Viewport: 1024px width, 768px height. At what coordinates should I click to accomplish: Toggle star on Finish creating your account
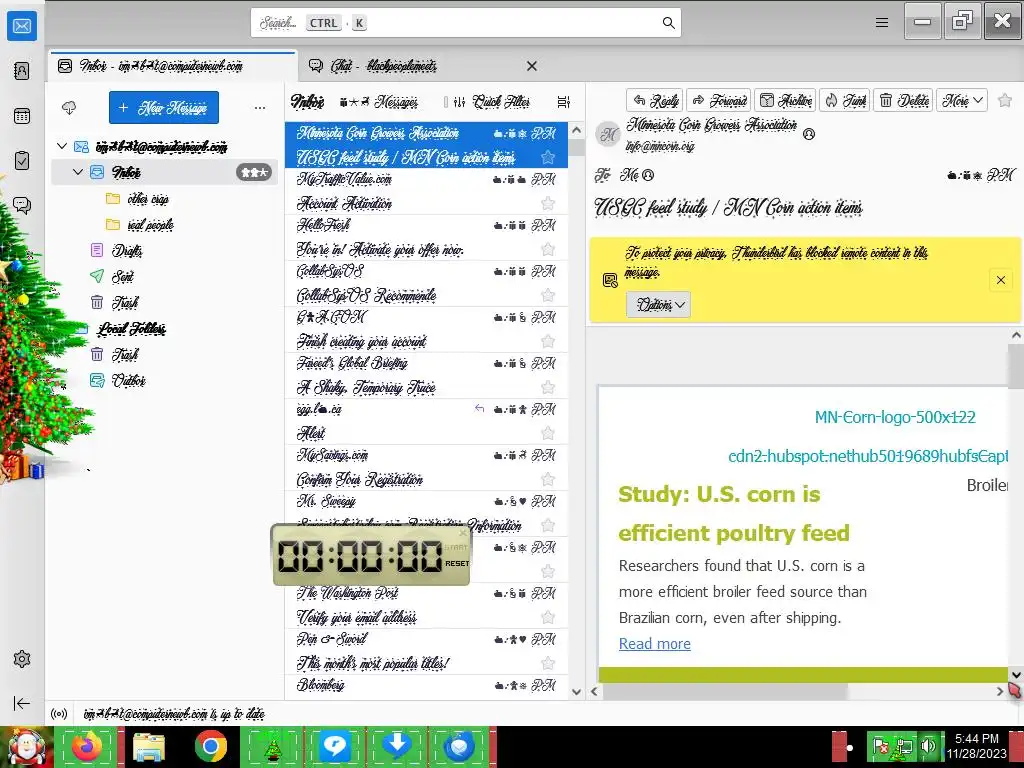point(548,341)
